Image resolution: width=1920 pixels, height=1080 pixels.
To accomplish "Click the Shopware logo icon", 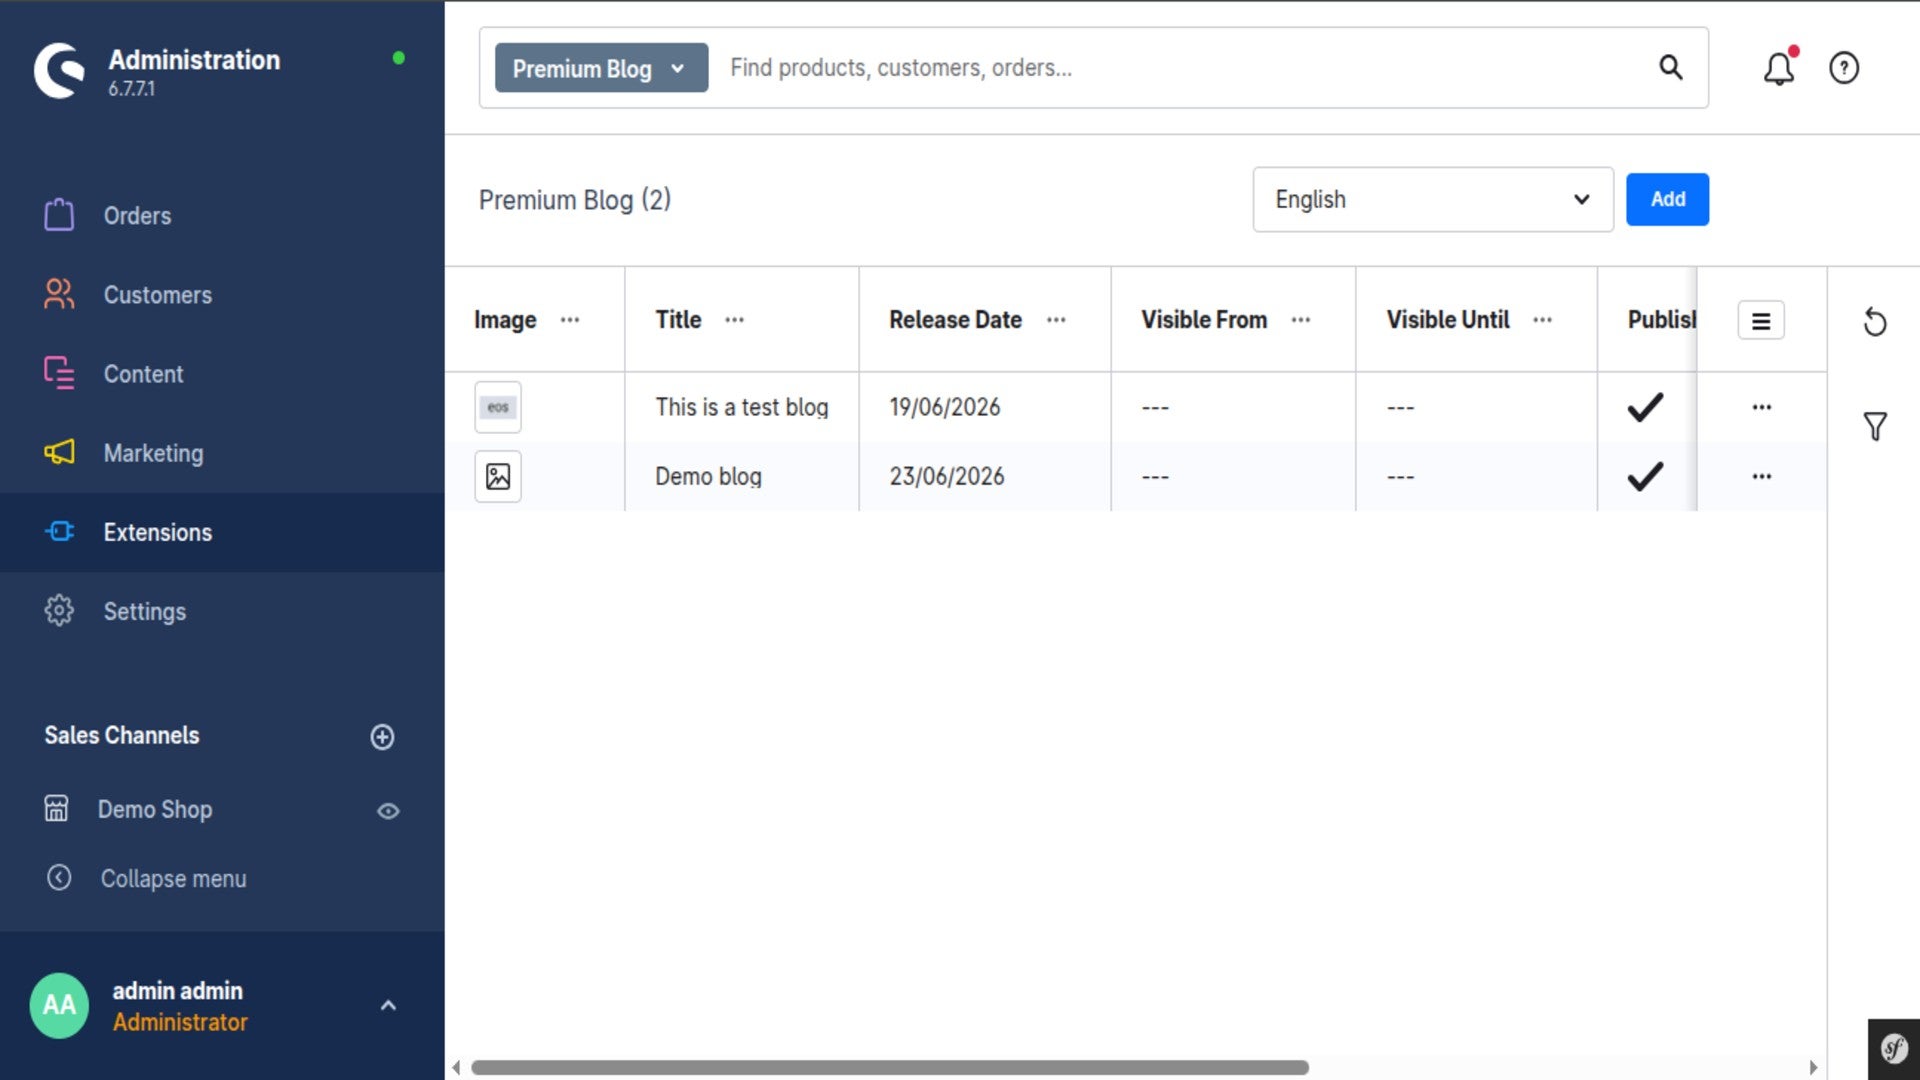I will click(x=60, y=71).
